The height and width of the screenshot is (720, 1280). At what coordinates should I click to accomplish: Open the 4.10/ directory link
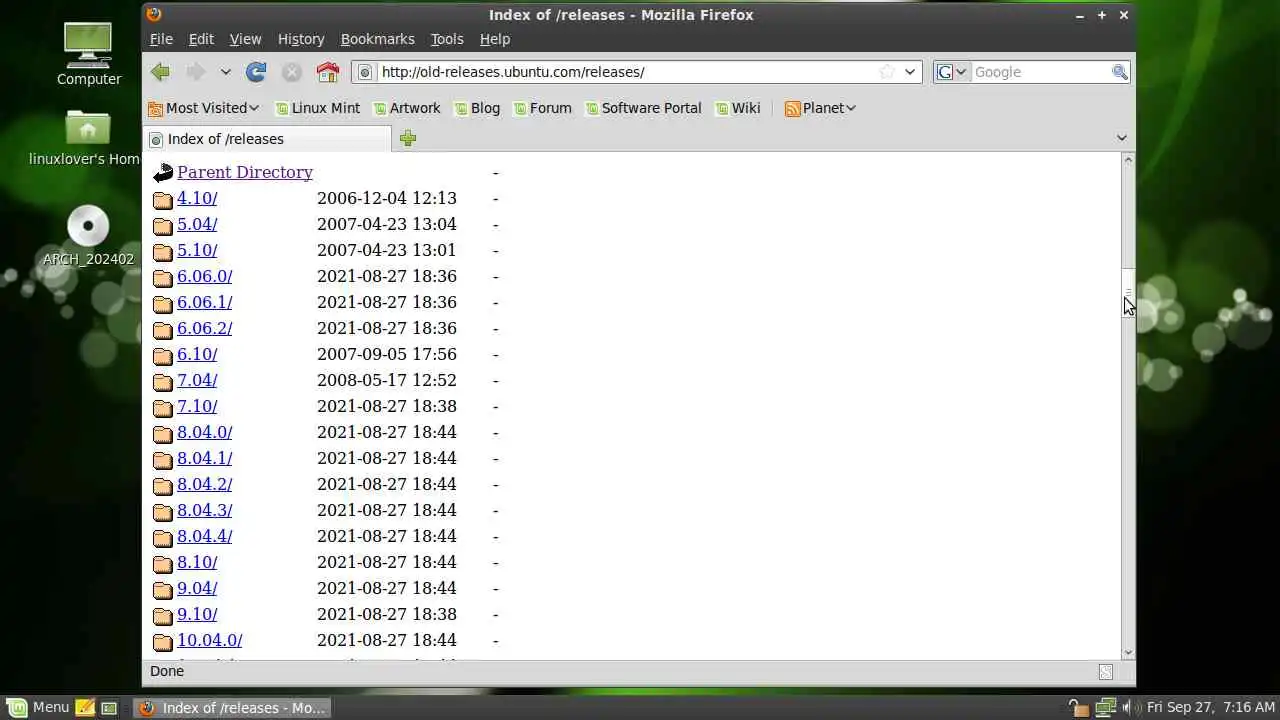(x=197, y=198)
